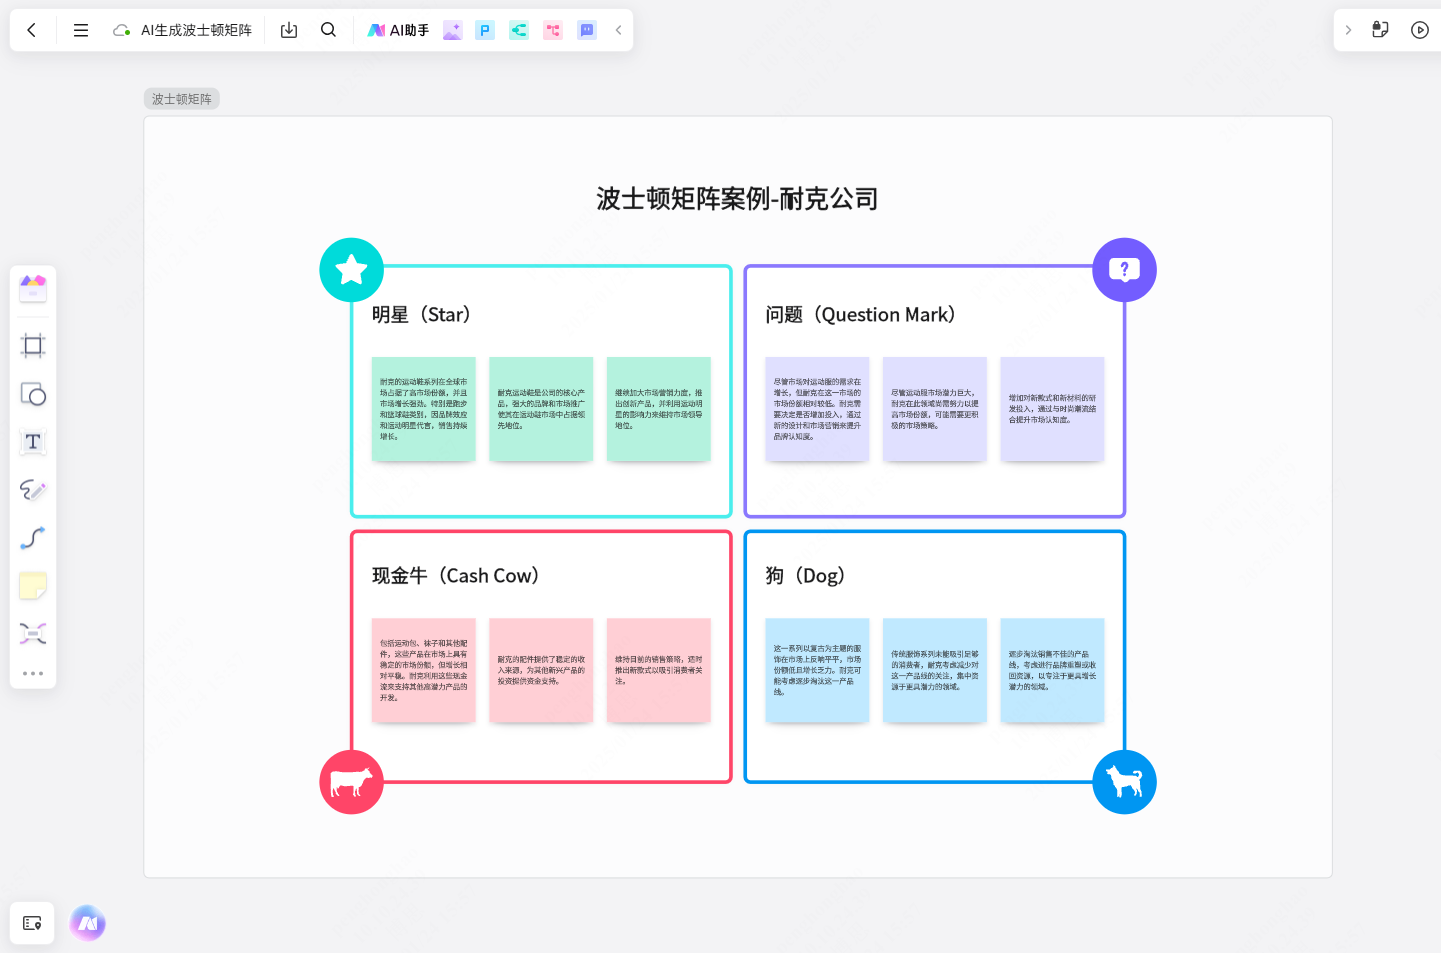The image size is (1441, 953).
Task: Click the blue P plugin icon
Action: click(485, 30)
